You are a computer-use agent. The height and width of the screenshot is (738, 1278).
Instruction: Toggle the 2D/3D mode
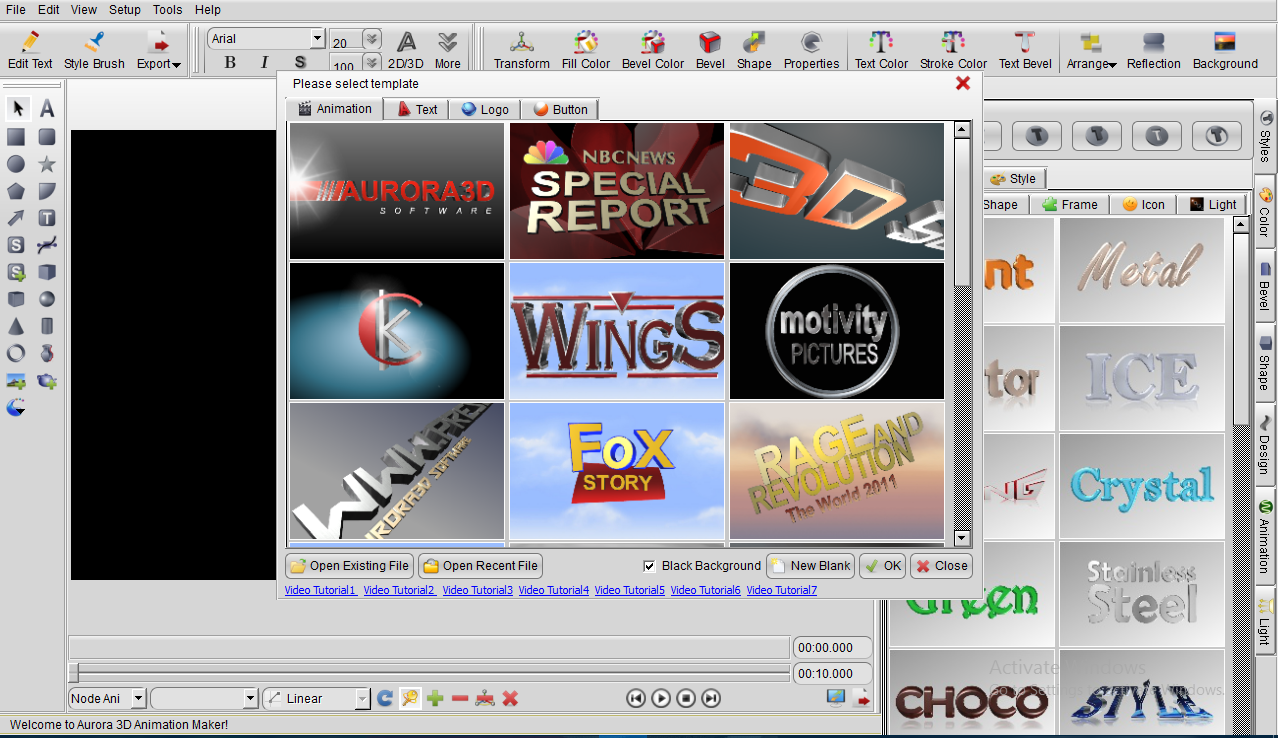coord(406,50)
